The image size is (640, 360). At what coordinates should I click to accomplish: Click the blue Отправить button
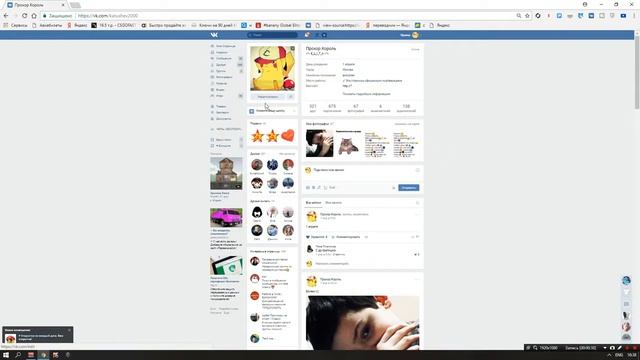(409, 188)
